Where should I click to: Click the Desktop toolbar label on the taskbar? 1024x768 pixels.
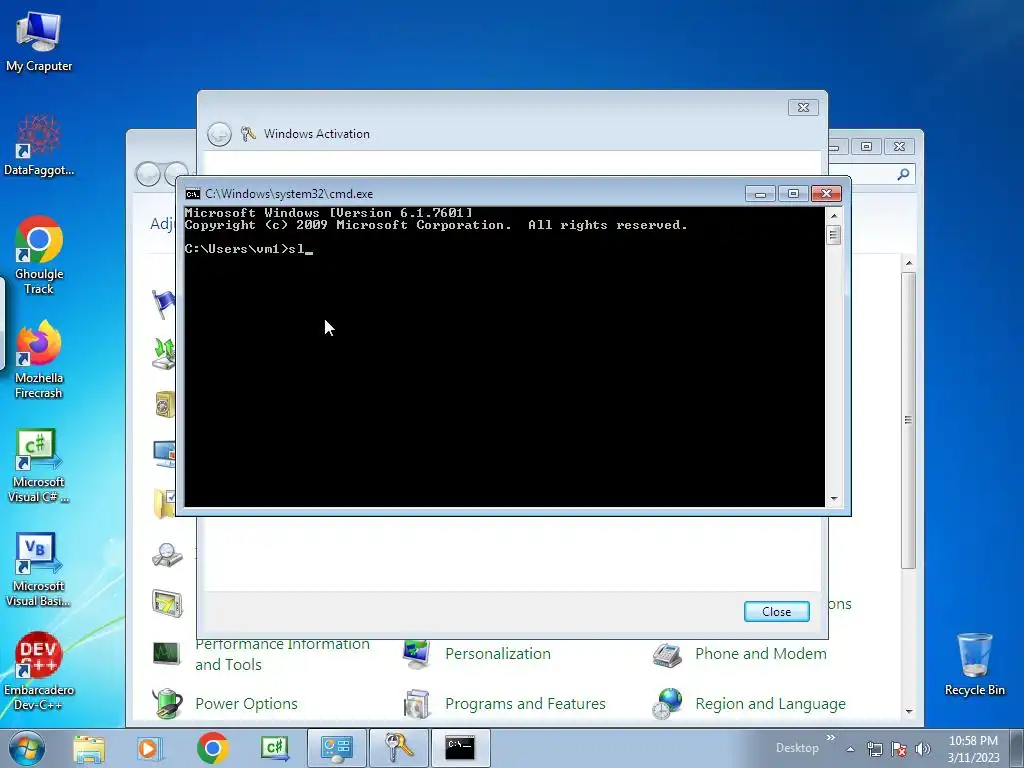pos(797,748)
